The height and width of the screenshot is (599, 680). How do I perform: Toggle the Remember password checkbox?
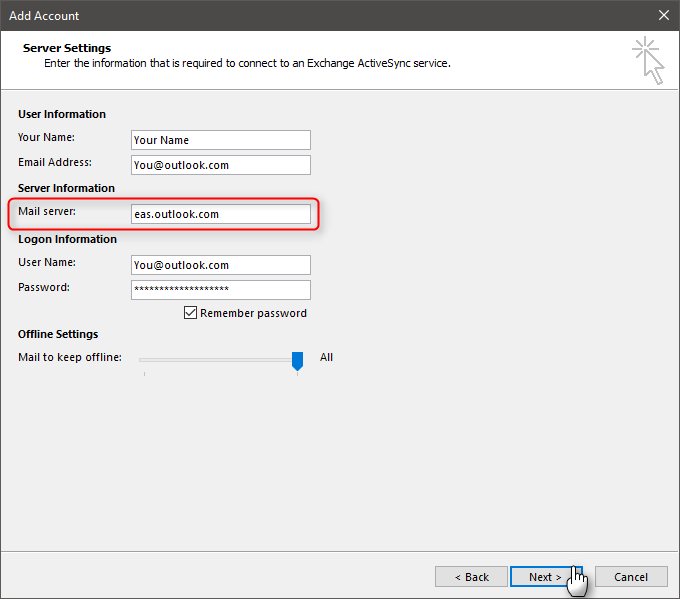click(x=190, y=313)
